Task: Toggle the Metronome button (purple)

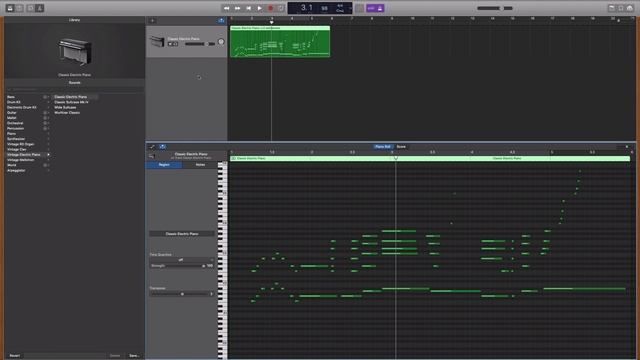Action: click(x=380, y=8)
